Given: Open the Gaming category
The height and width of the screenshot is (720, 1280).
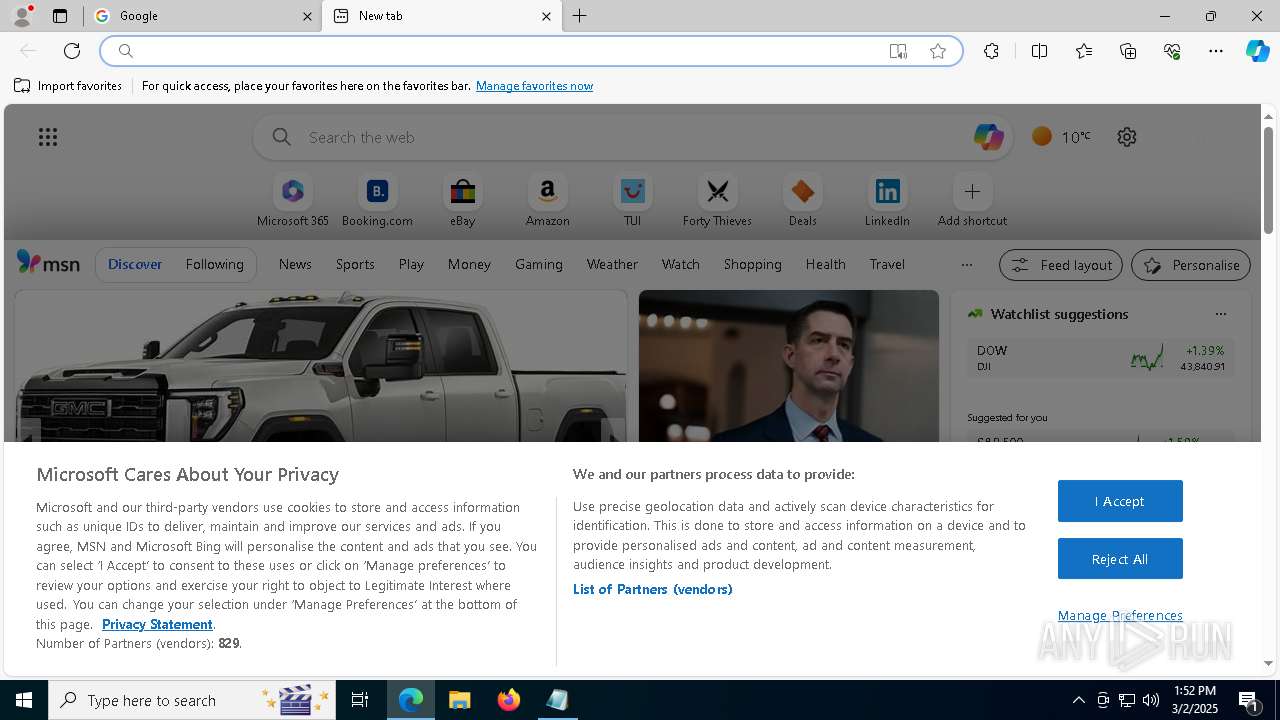Looking at the screenshot, I should coord(539,264).
